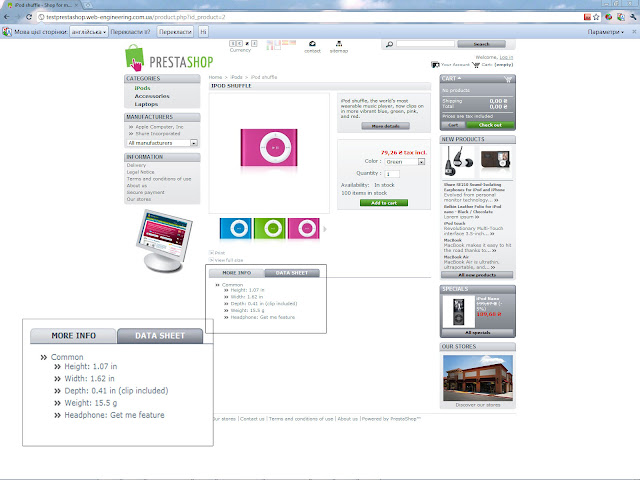Image resolution: width=640 pixels, height=480 pixels.
Task: Open the Apple Computer, Inc manufacturer link
Action: [159, 127]
